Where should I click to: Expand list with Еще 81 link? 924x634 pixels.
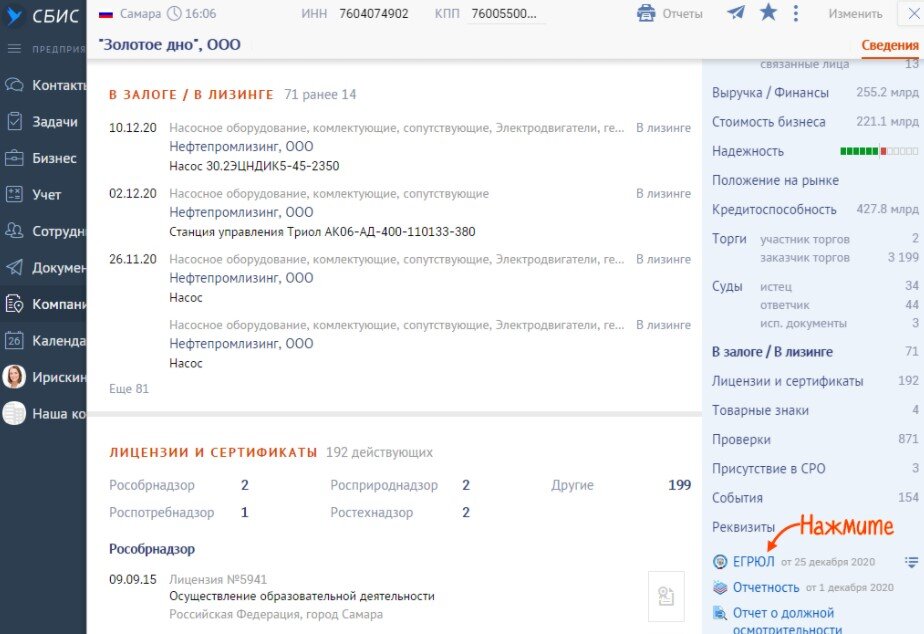[x=128, y=389]
